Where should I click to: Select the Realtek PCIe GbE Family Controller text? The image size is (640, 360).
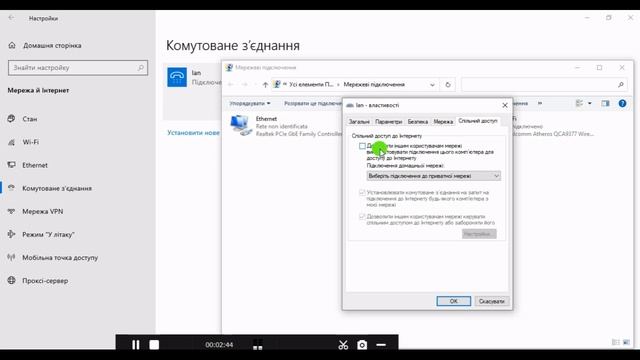click(299, 134)
